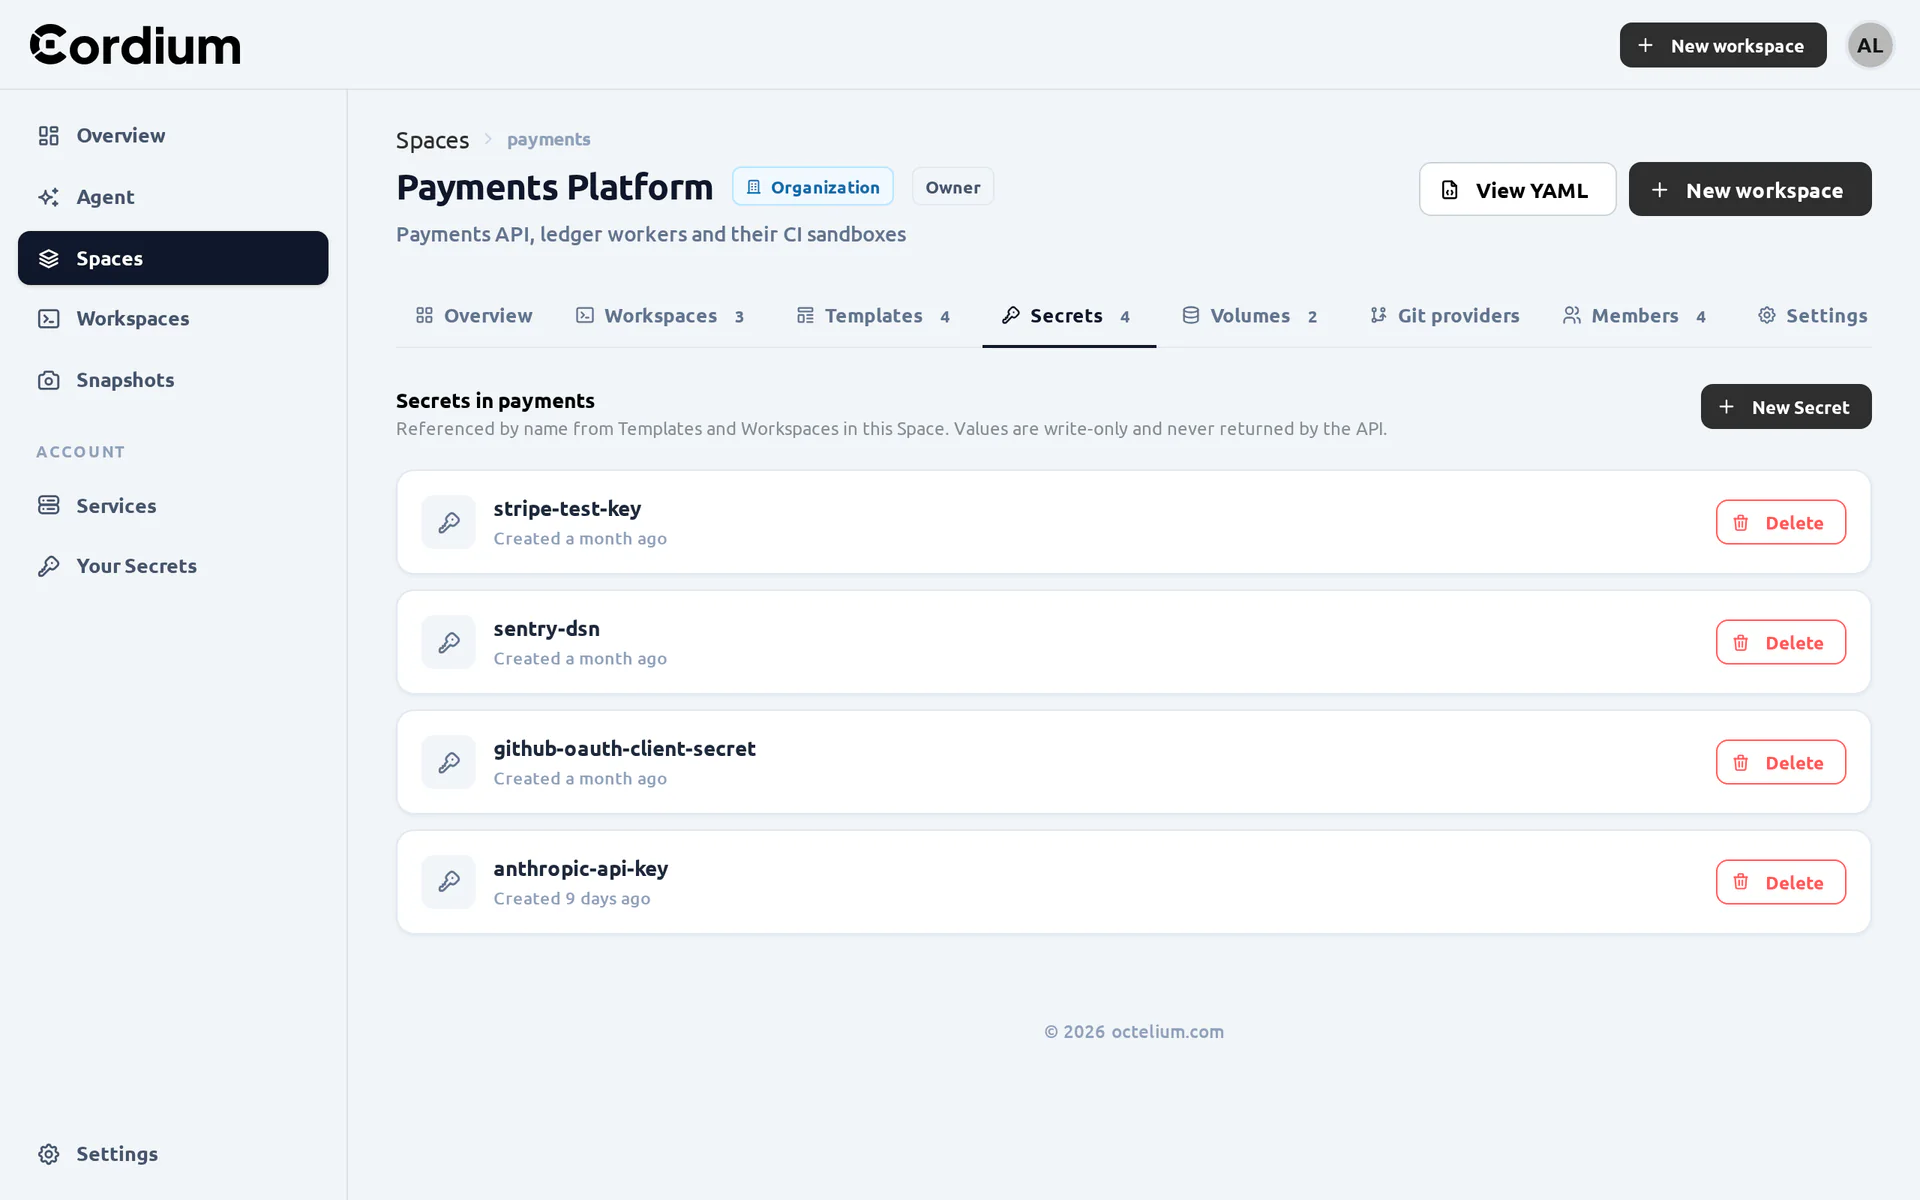Delete the sentry-dsn secret
Screen dimensions: 1920x1200
[1780, 642]
